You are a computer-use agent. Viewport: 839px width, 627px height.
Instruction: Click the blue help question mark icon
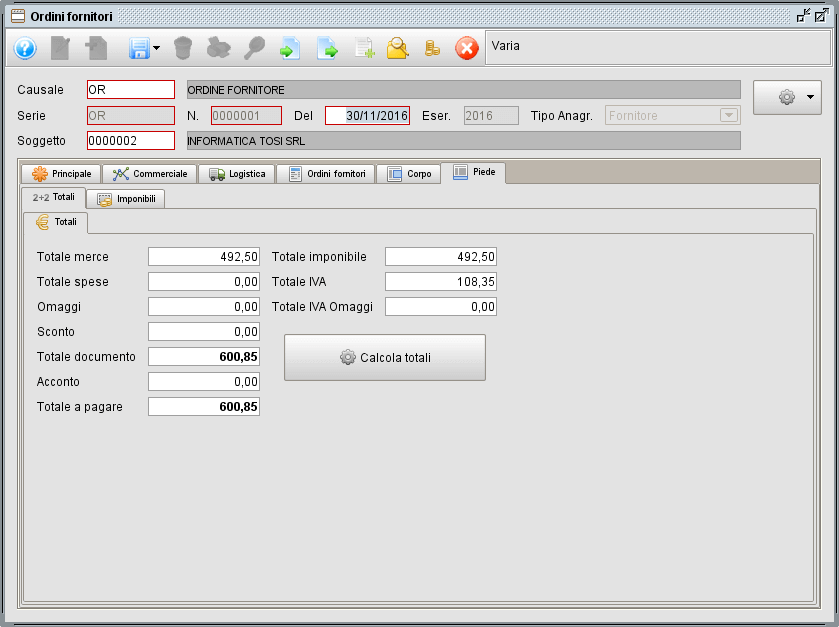25,48
